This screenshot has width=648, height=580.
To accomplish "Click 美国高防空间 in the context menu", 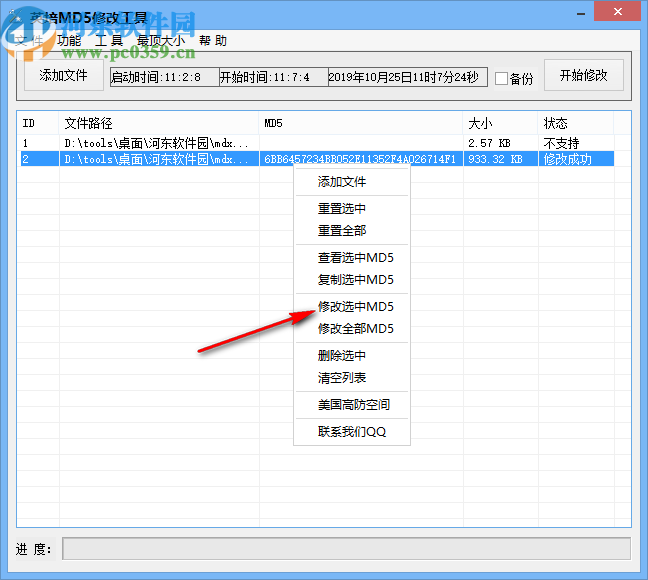I will 354,404.
